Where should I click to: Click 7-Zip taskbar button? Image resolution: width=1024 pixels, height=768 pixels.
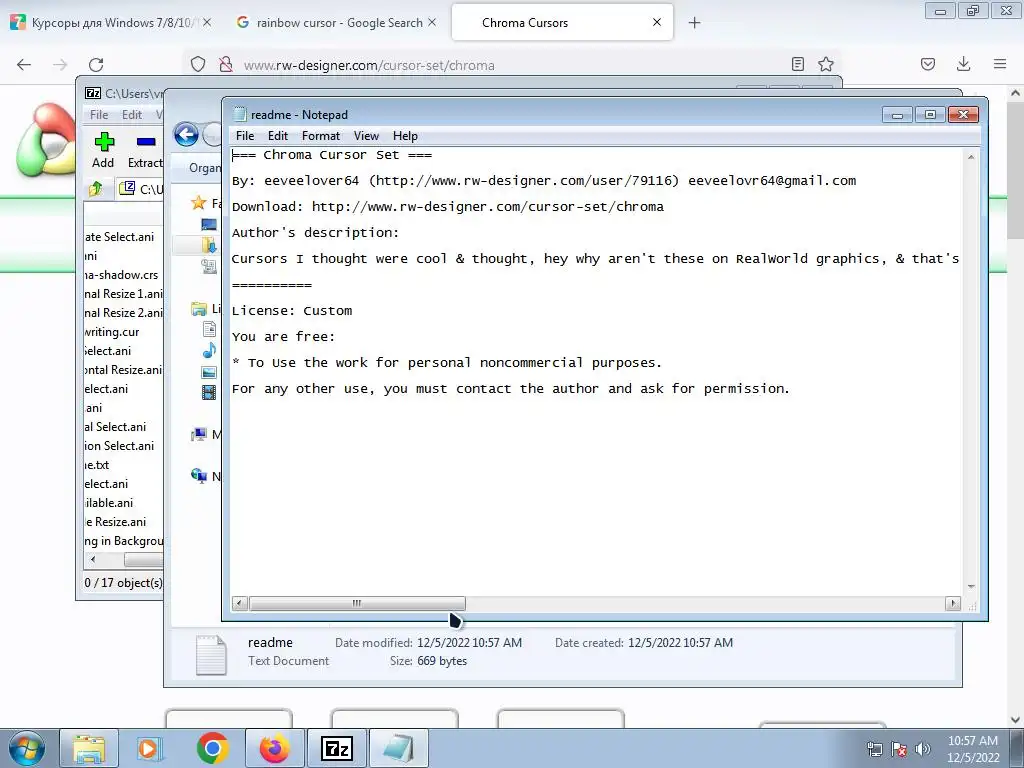[337, 748]
